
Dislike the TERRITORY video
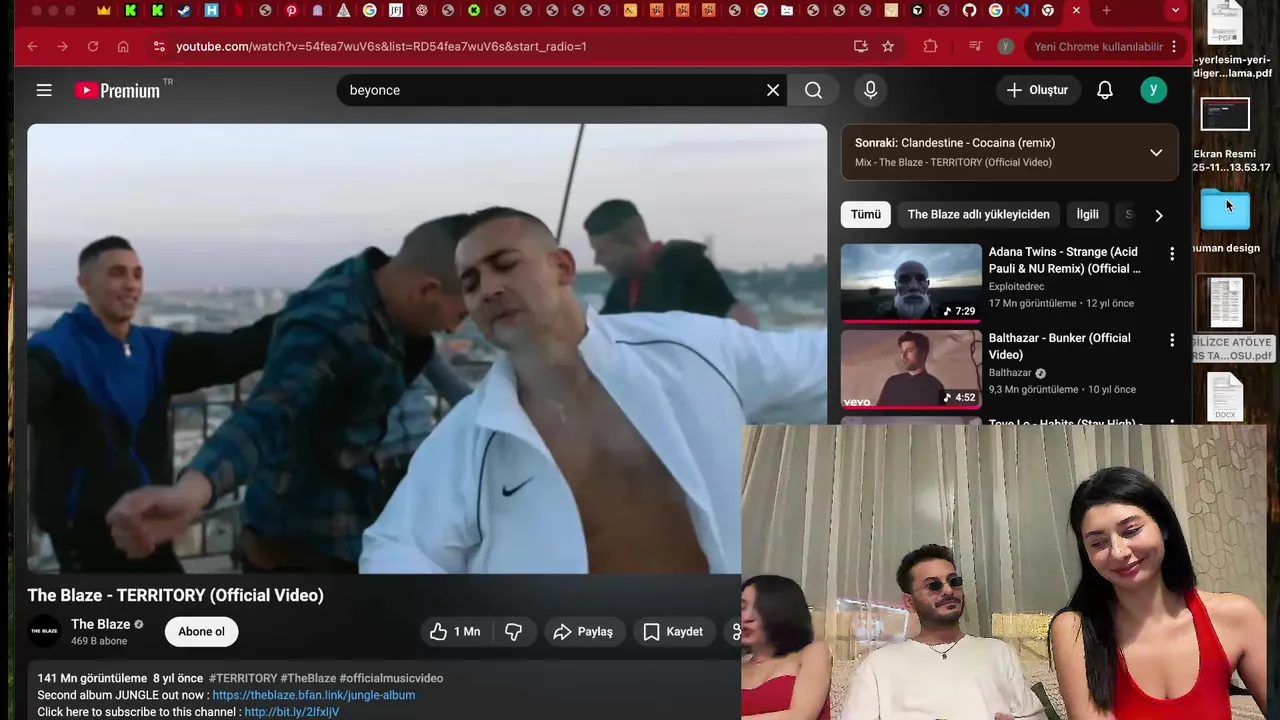click(x=515, y=631)
